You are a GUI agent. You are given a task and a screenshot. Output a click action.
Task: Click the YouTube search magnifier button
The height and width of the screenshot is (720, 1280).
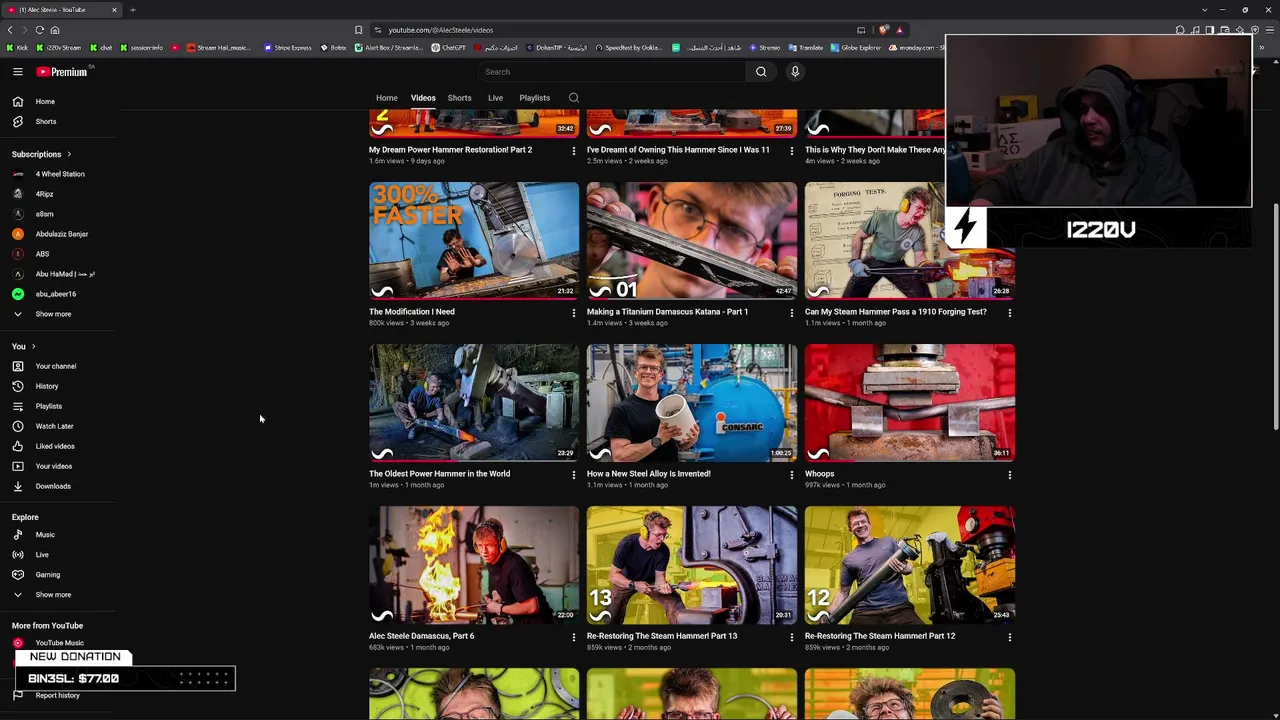[x=761, y=72]
